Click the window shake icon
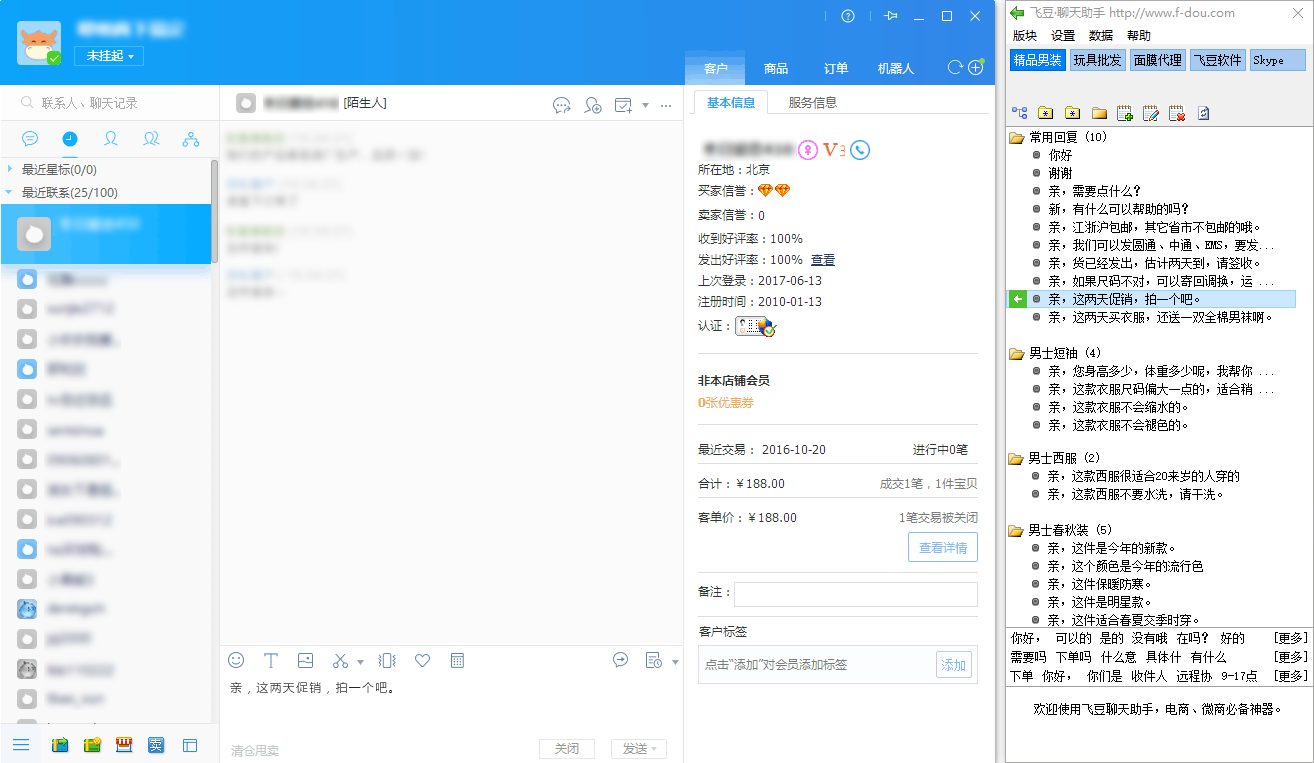Image resolution: width=1314 pixels, height=763 pixels. point(388,660)
